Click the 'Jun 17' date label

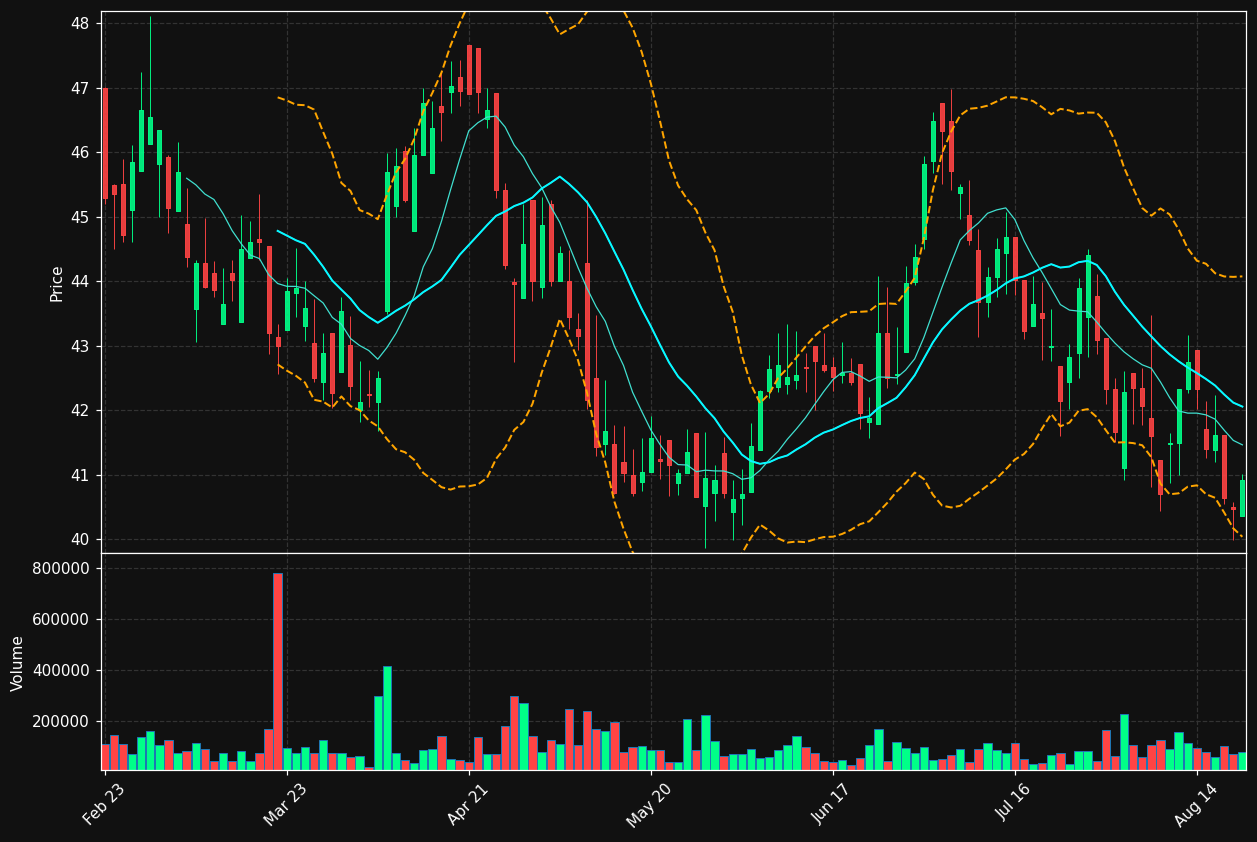coord(833,803)
